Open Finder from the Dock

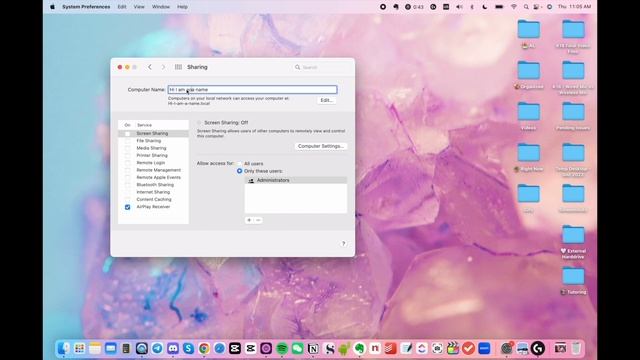tap(64, 348)
